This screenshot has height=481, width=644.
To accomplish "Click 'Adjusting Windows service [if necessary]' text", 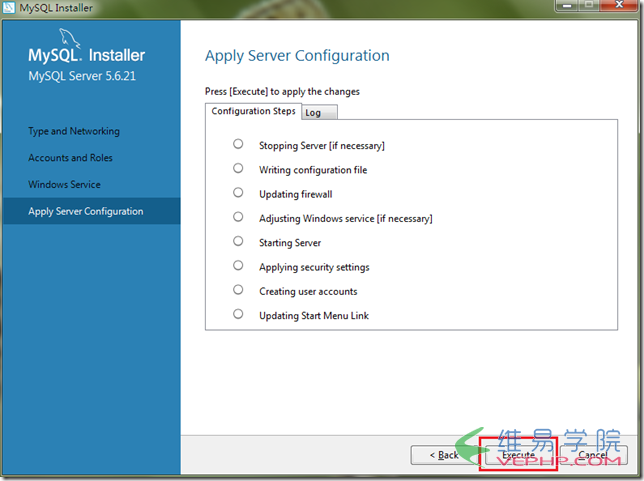I will point(346,219).
